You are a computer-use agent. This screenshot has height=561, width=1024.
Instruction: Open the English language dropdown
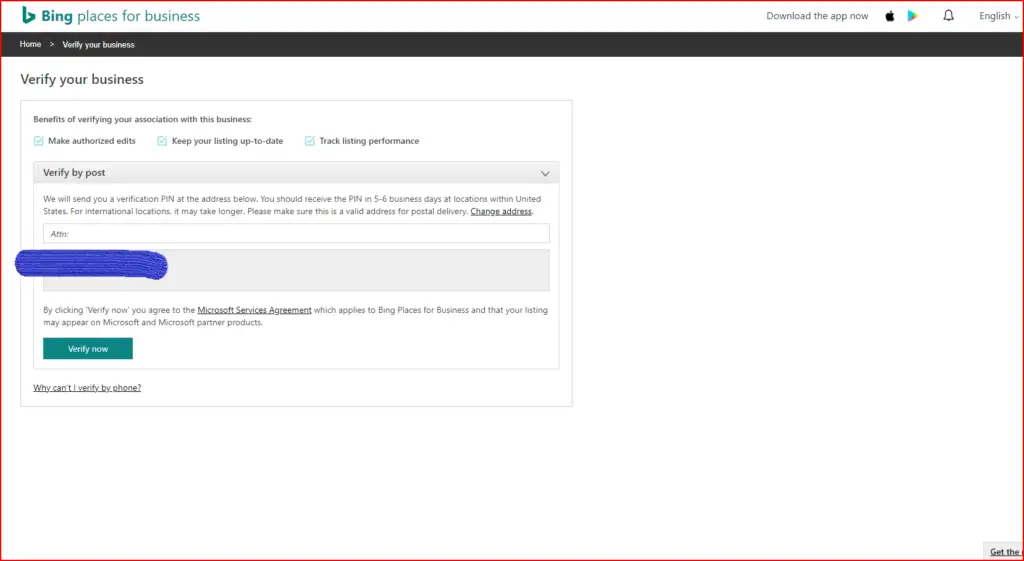point(999,16)
